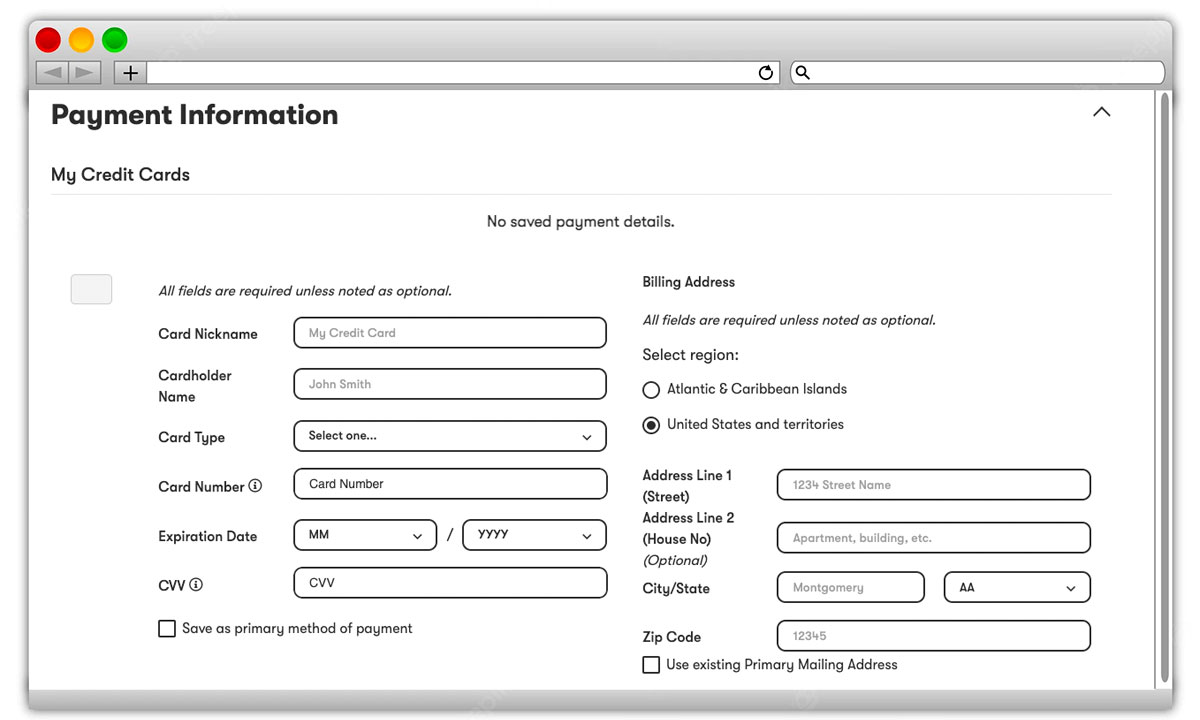Open the expiration year YYYY dropdown
Image resolution: width=1200 pixels, height=720 pixels.
pos(534,535)
